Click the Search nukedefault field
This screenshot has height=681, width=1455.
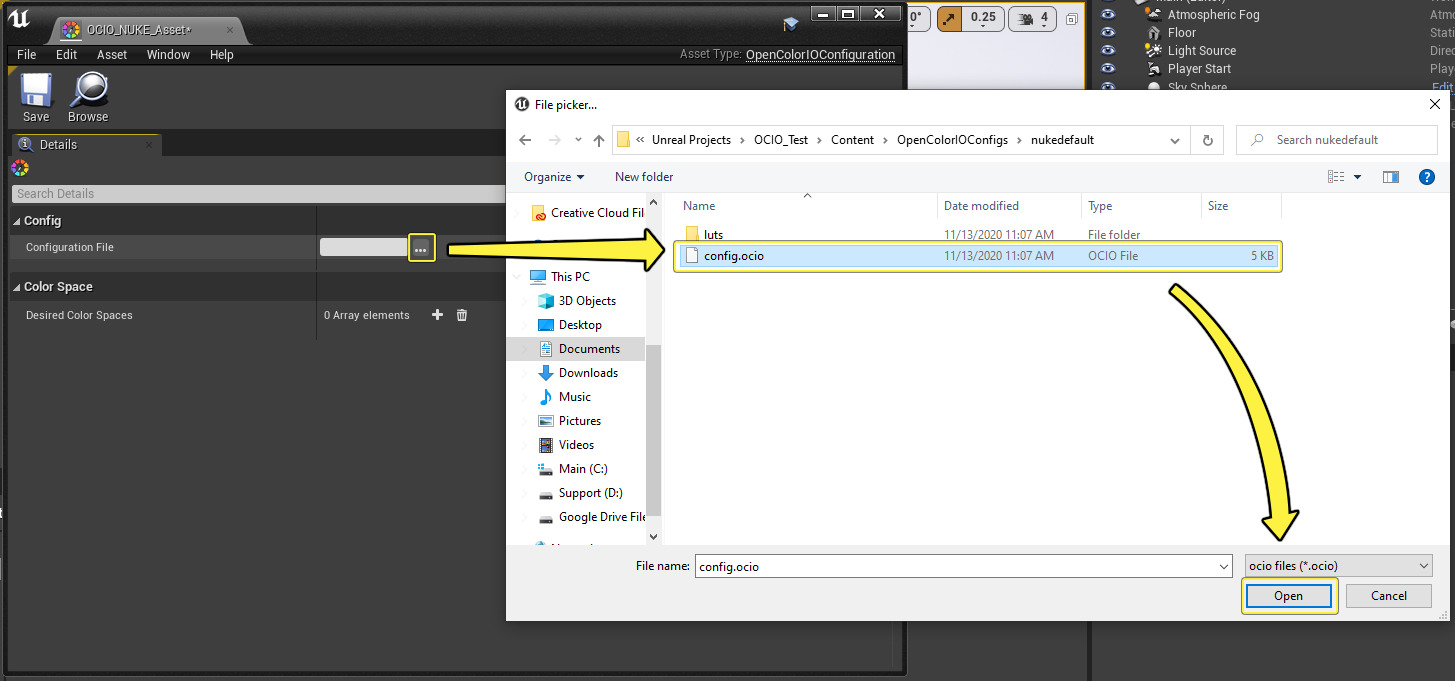point(1345,140)
